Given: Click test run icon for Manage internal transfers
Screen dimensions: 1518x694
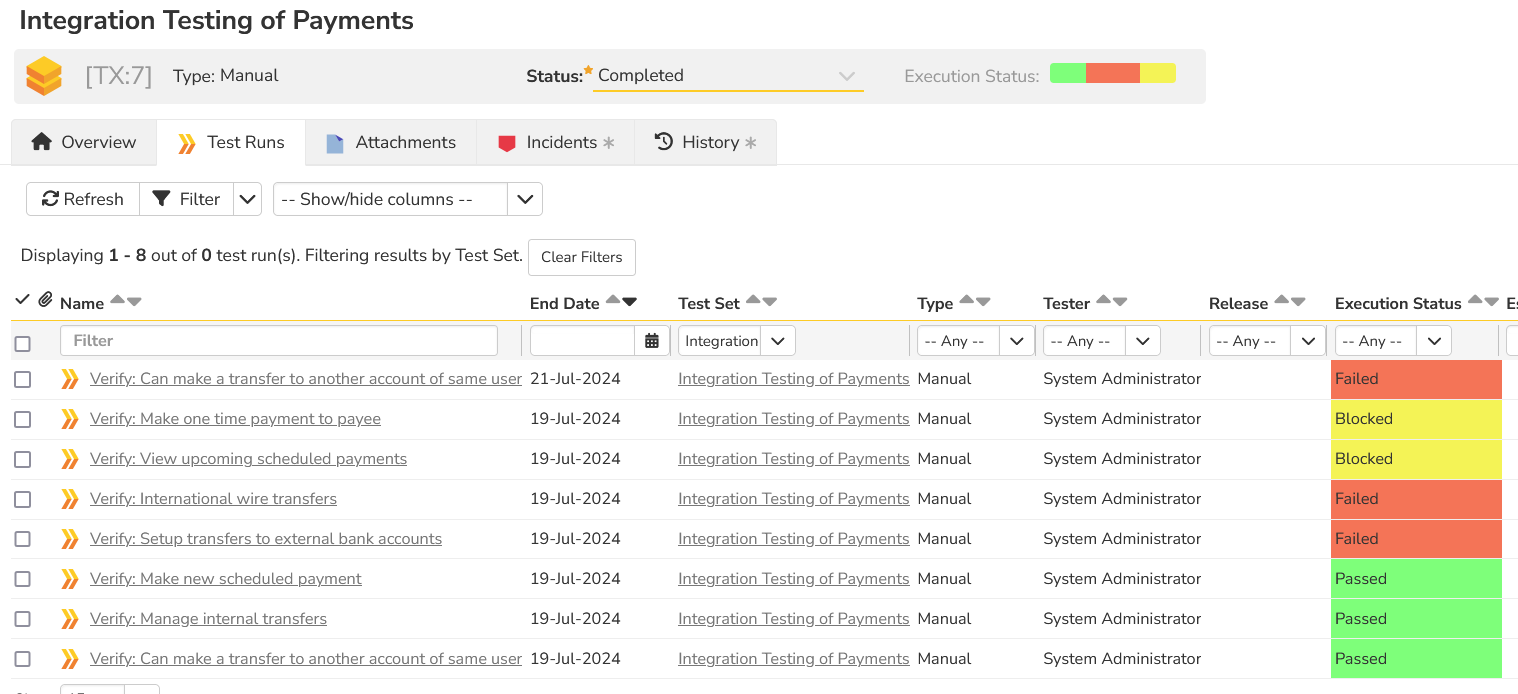Looking at the screenshot, I should point(69,619).
